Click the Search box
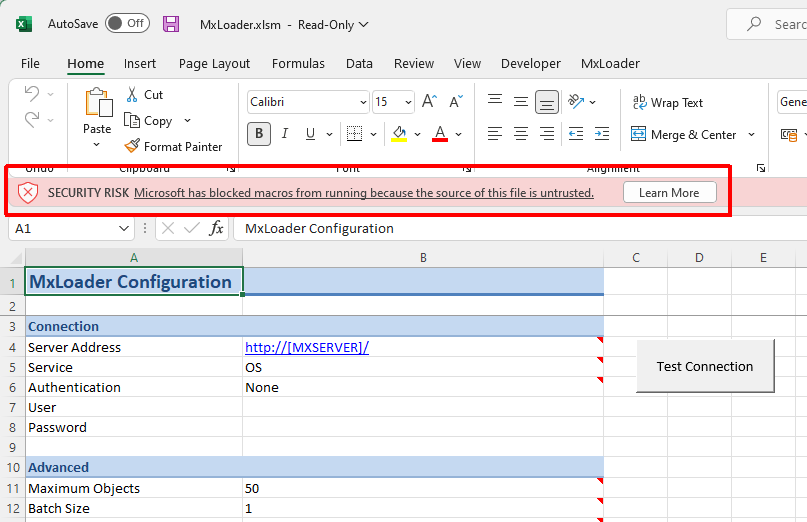Image resolution: width=807 pixels, height=522 pixels. click(x=767, y=24)
